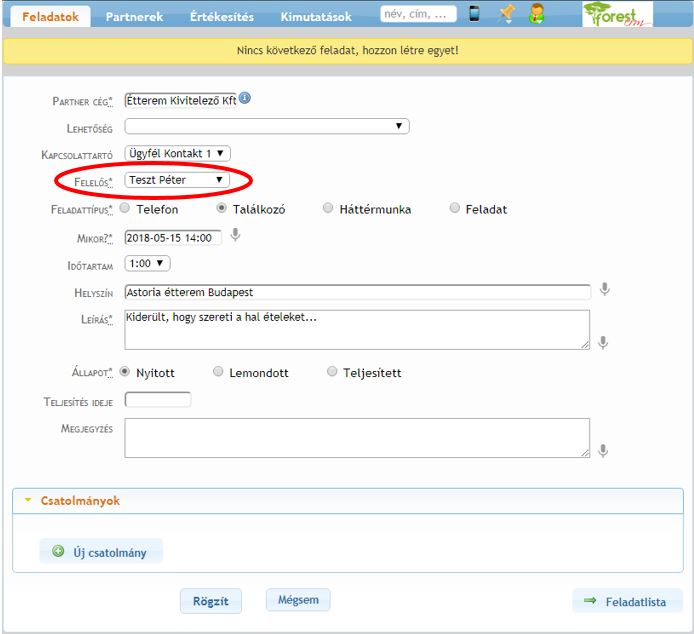Set status to Teljesített

(333, 372)
